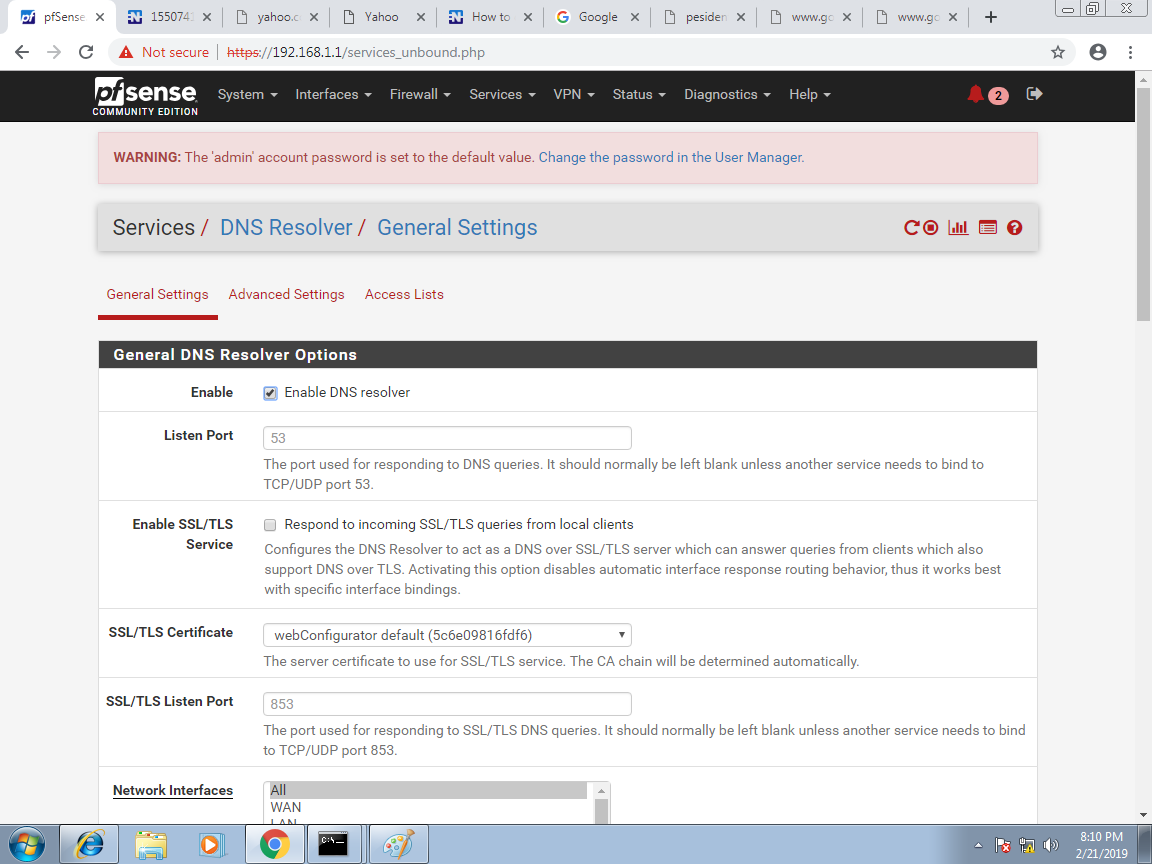
Task: Expand the Firewall menu
Action: coord(420,94)
